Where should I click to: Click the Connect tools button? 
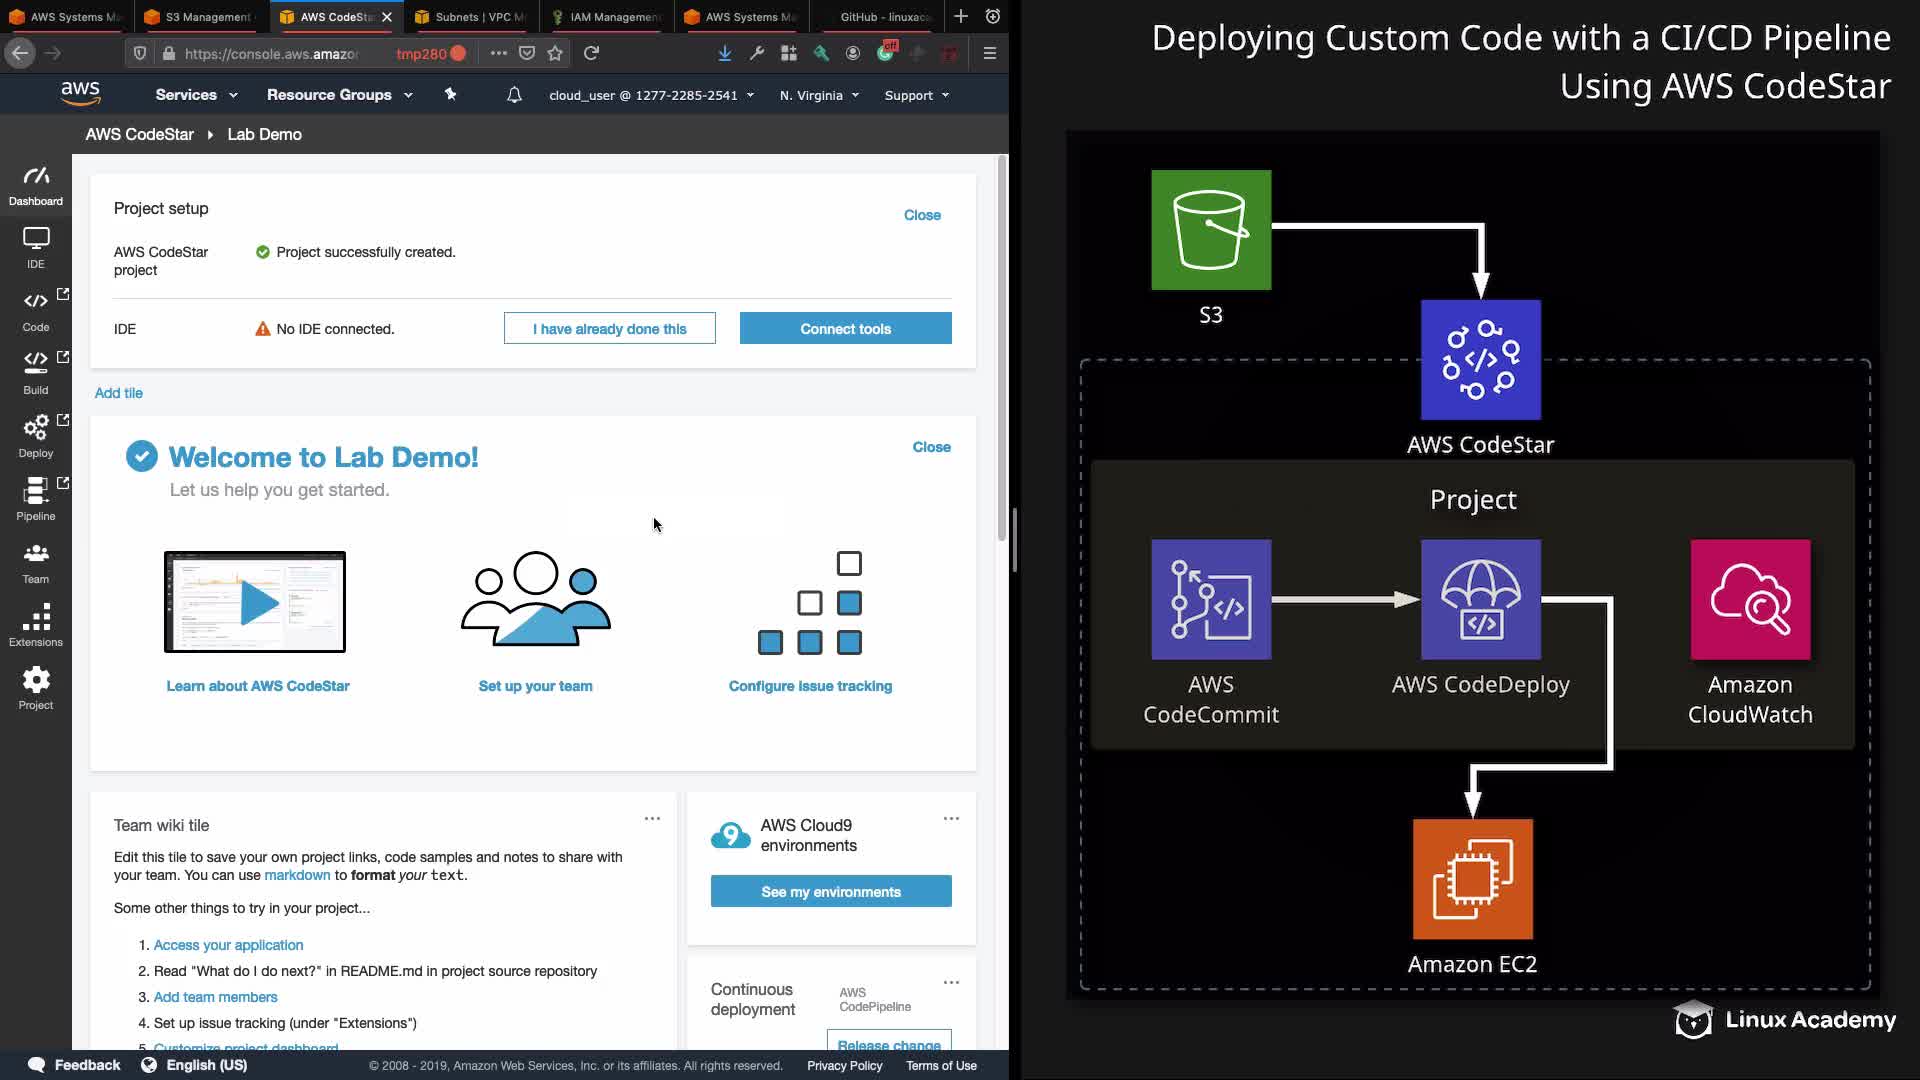pyautogui.click(x=845, y=329)
